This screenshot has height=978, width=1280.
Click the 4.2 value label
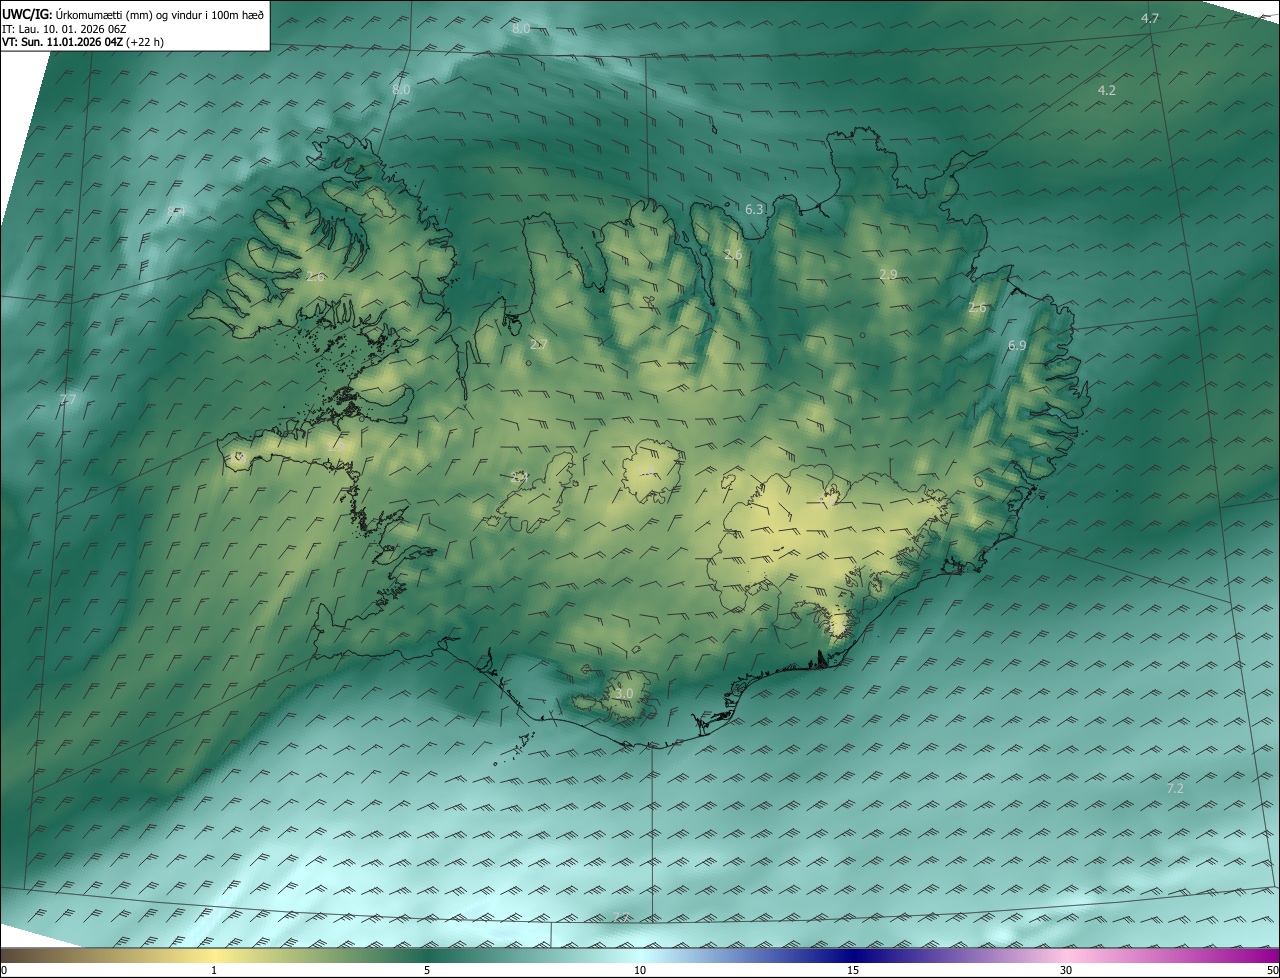pos(1106,90)
